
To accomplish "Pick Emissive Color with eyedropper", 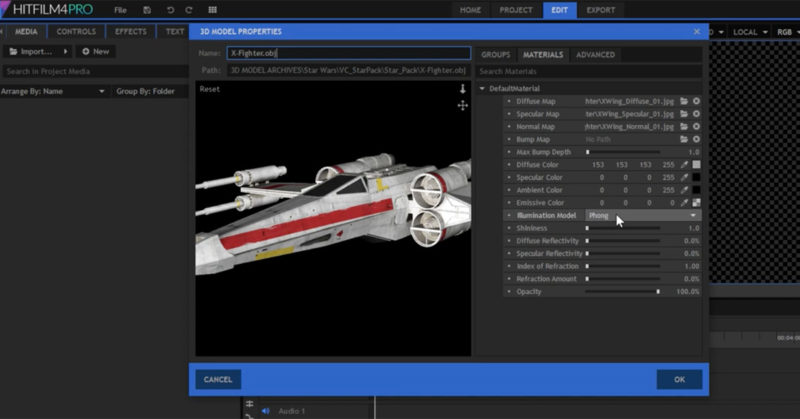I will pyautogui.click(x=684, y=203).
